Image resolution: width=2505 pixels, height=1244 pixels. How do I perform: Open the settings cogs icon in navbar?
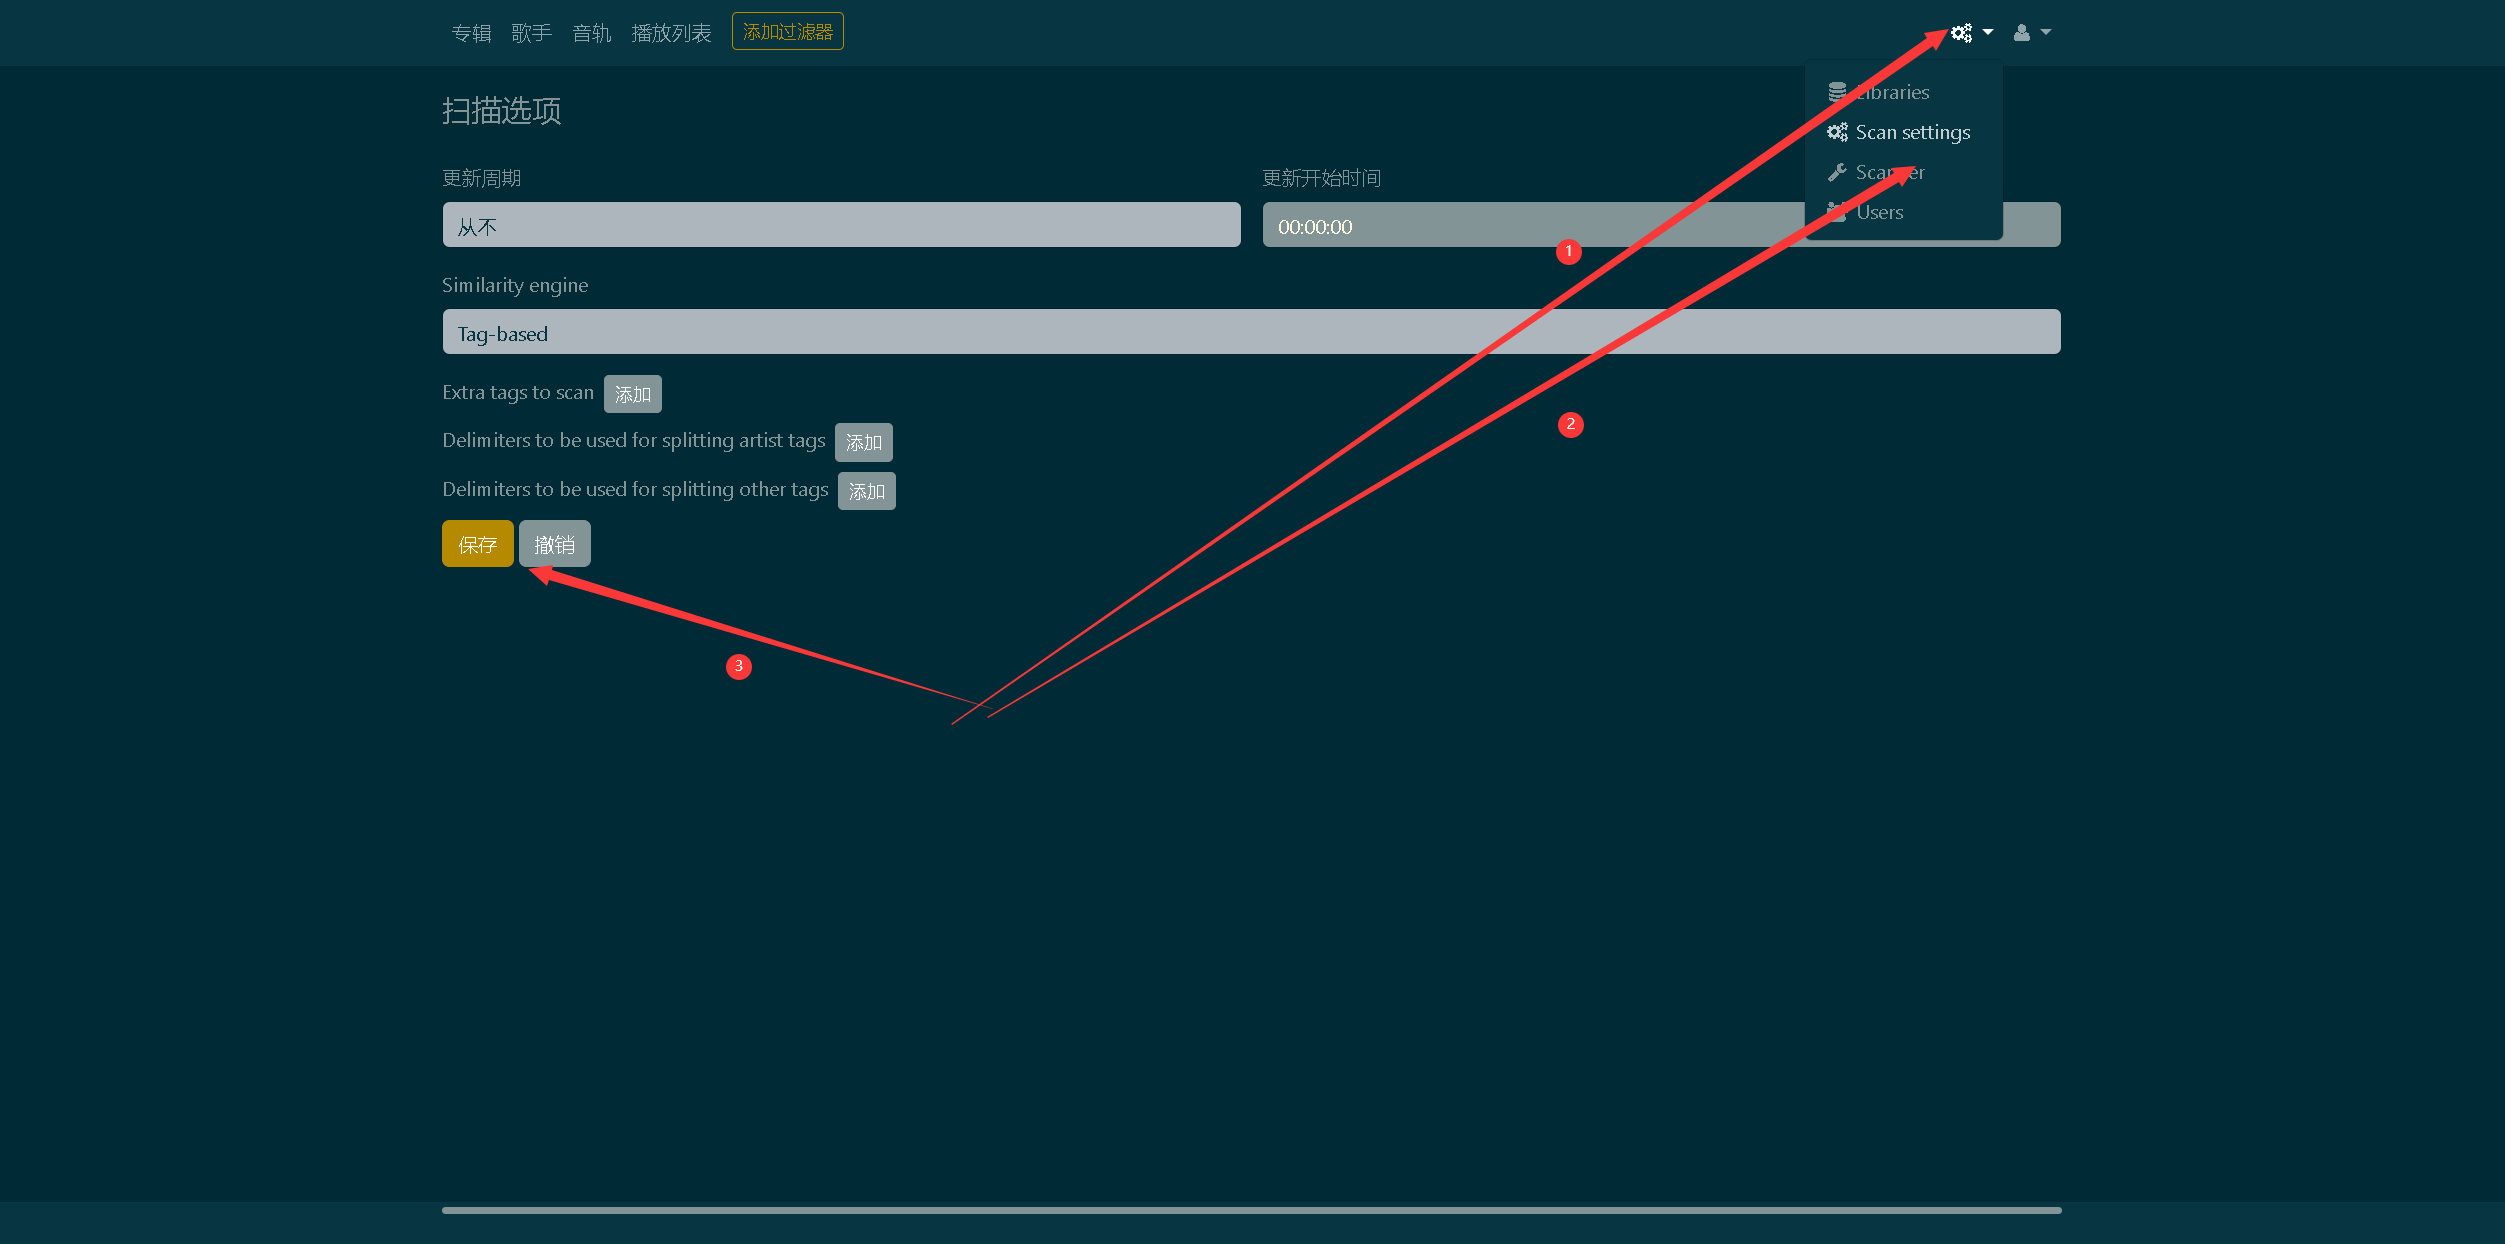point(1961,33)
